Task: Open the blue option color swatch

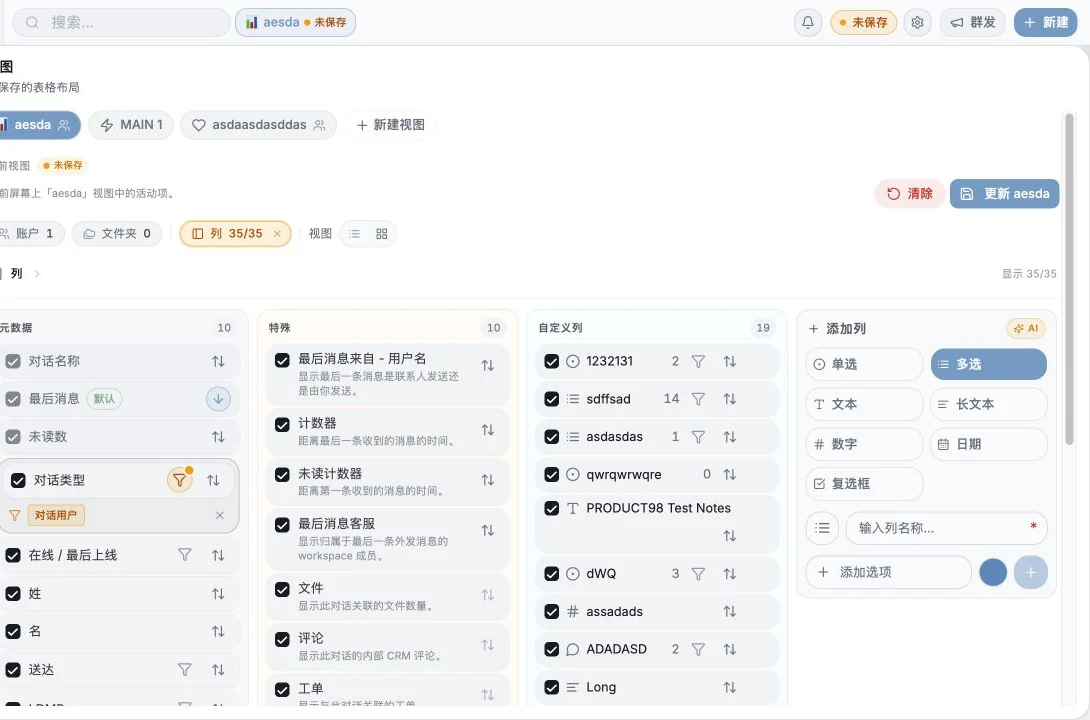Action: pyautogui.click(x=993, y=573)
